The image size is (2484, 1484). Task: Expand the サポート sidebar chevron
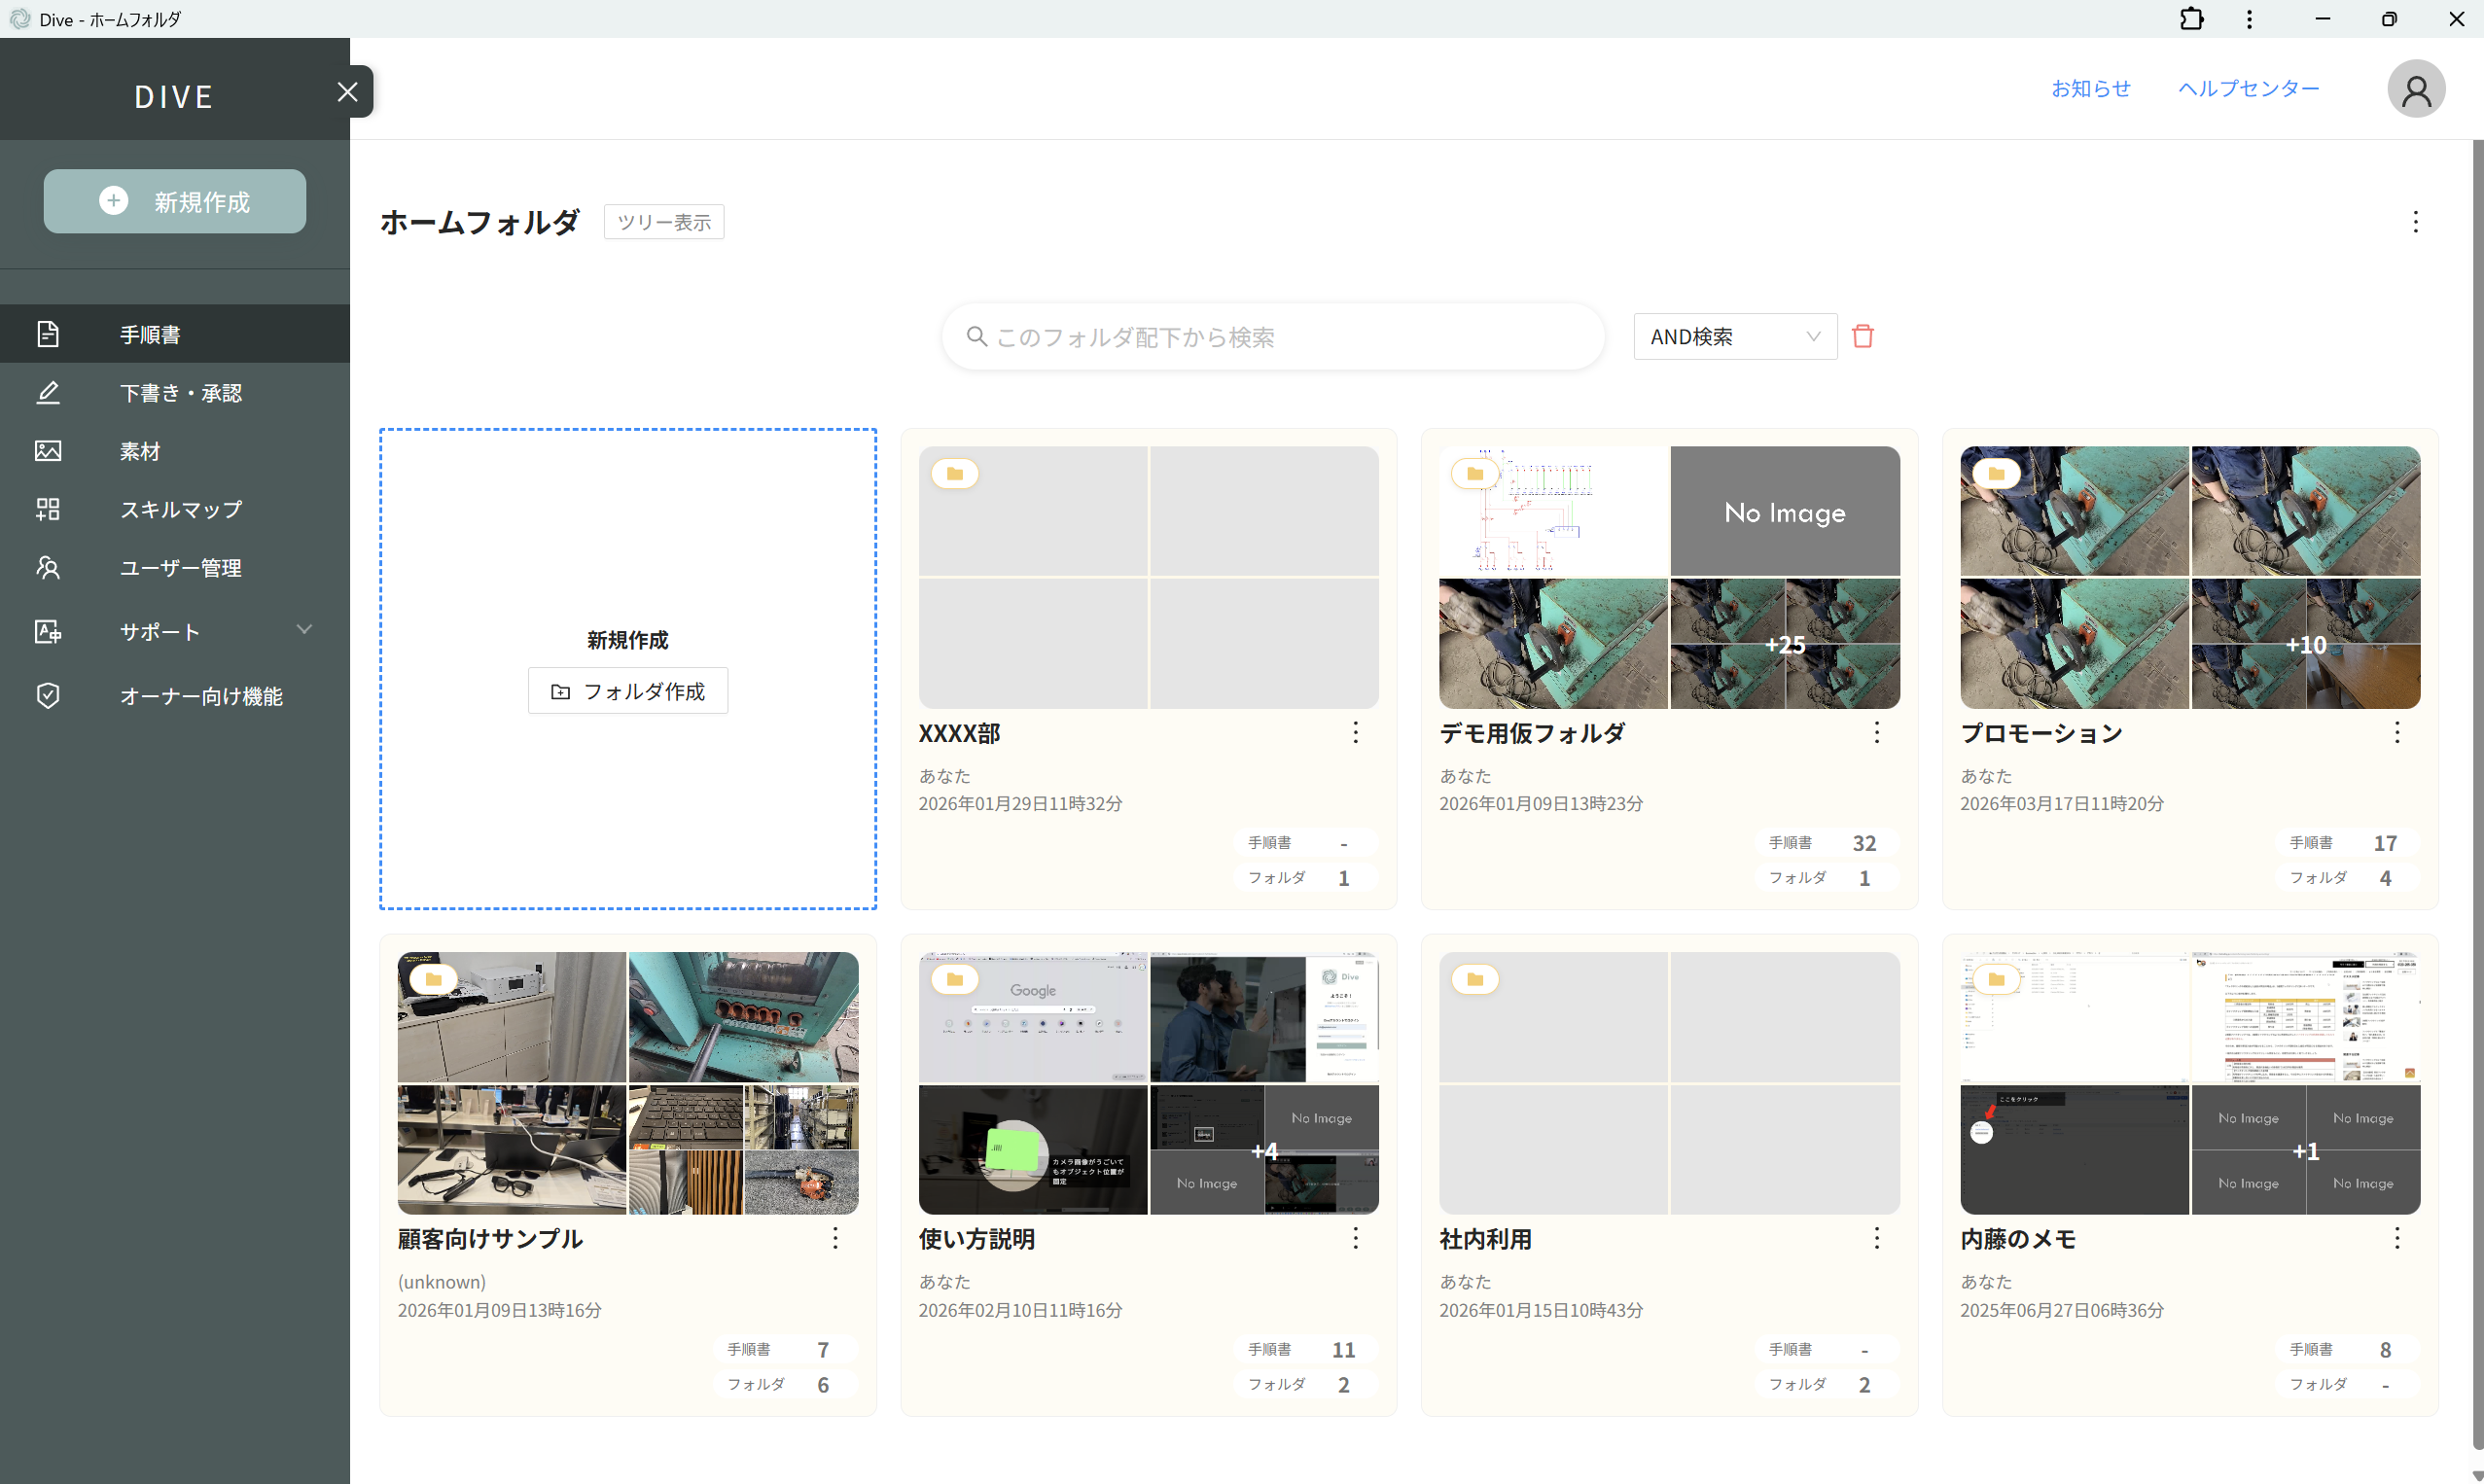point(304,630)
